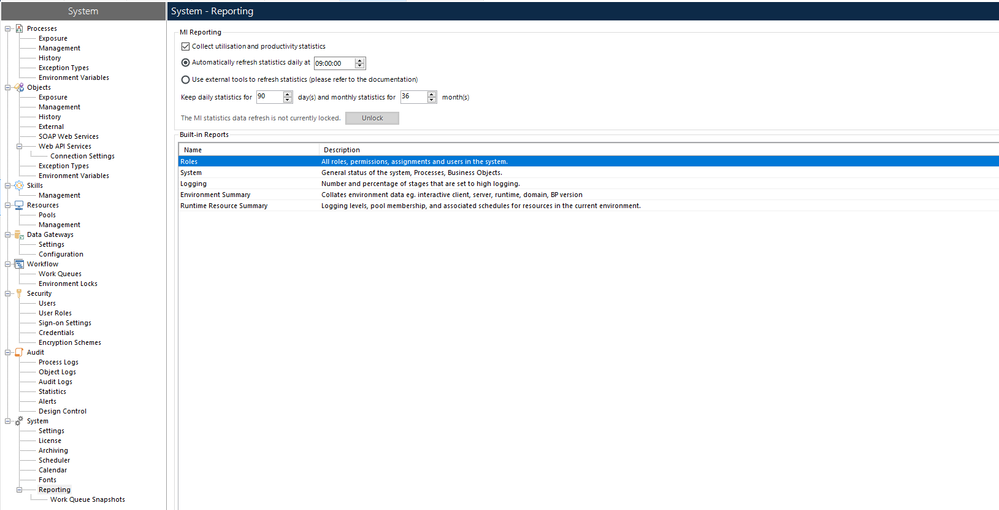
Task: Select the Logging report row
Action: pos(589,184)
